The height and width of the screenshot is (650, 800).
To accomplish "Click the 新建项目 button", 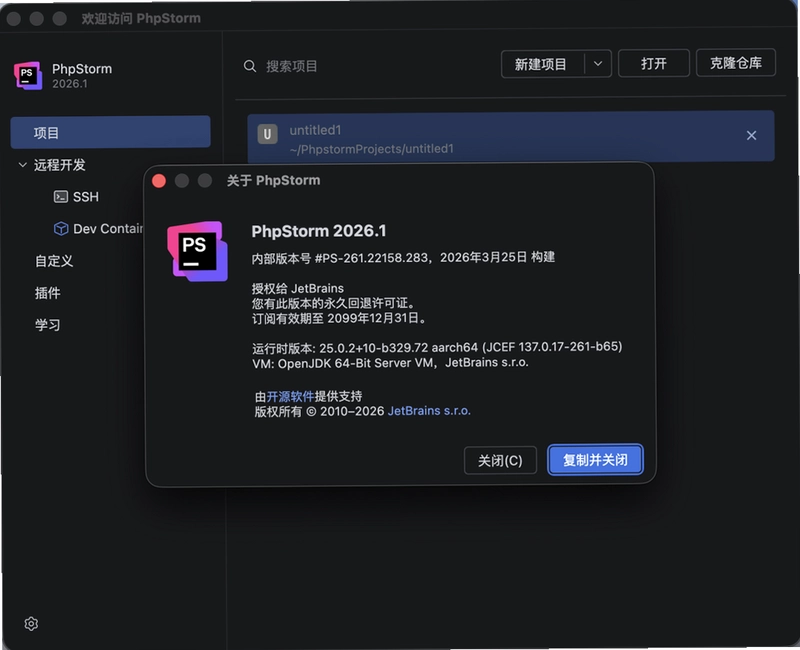I will coord(542,64).
